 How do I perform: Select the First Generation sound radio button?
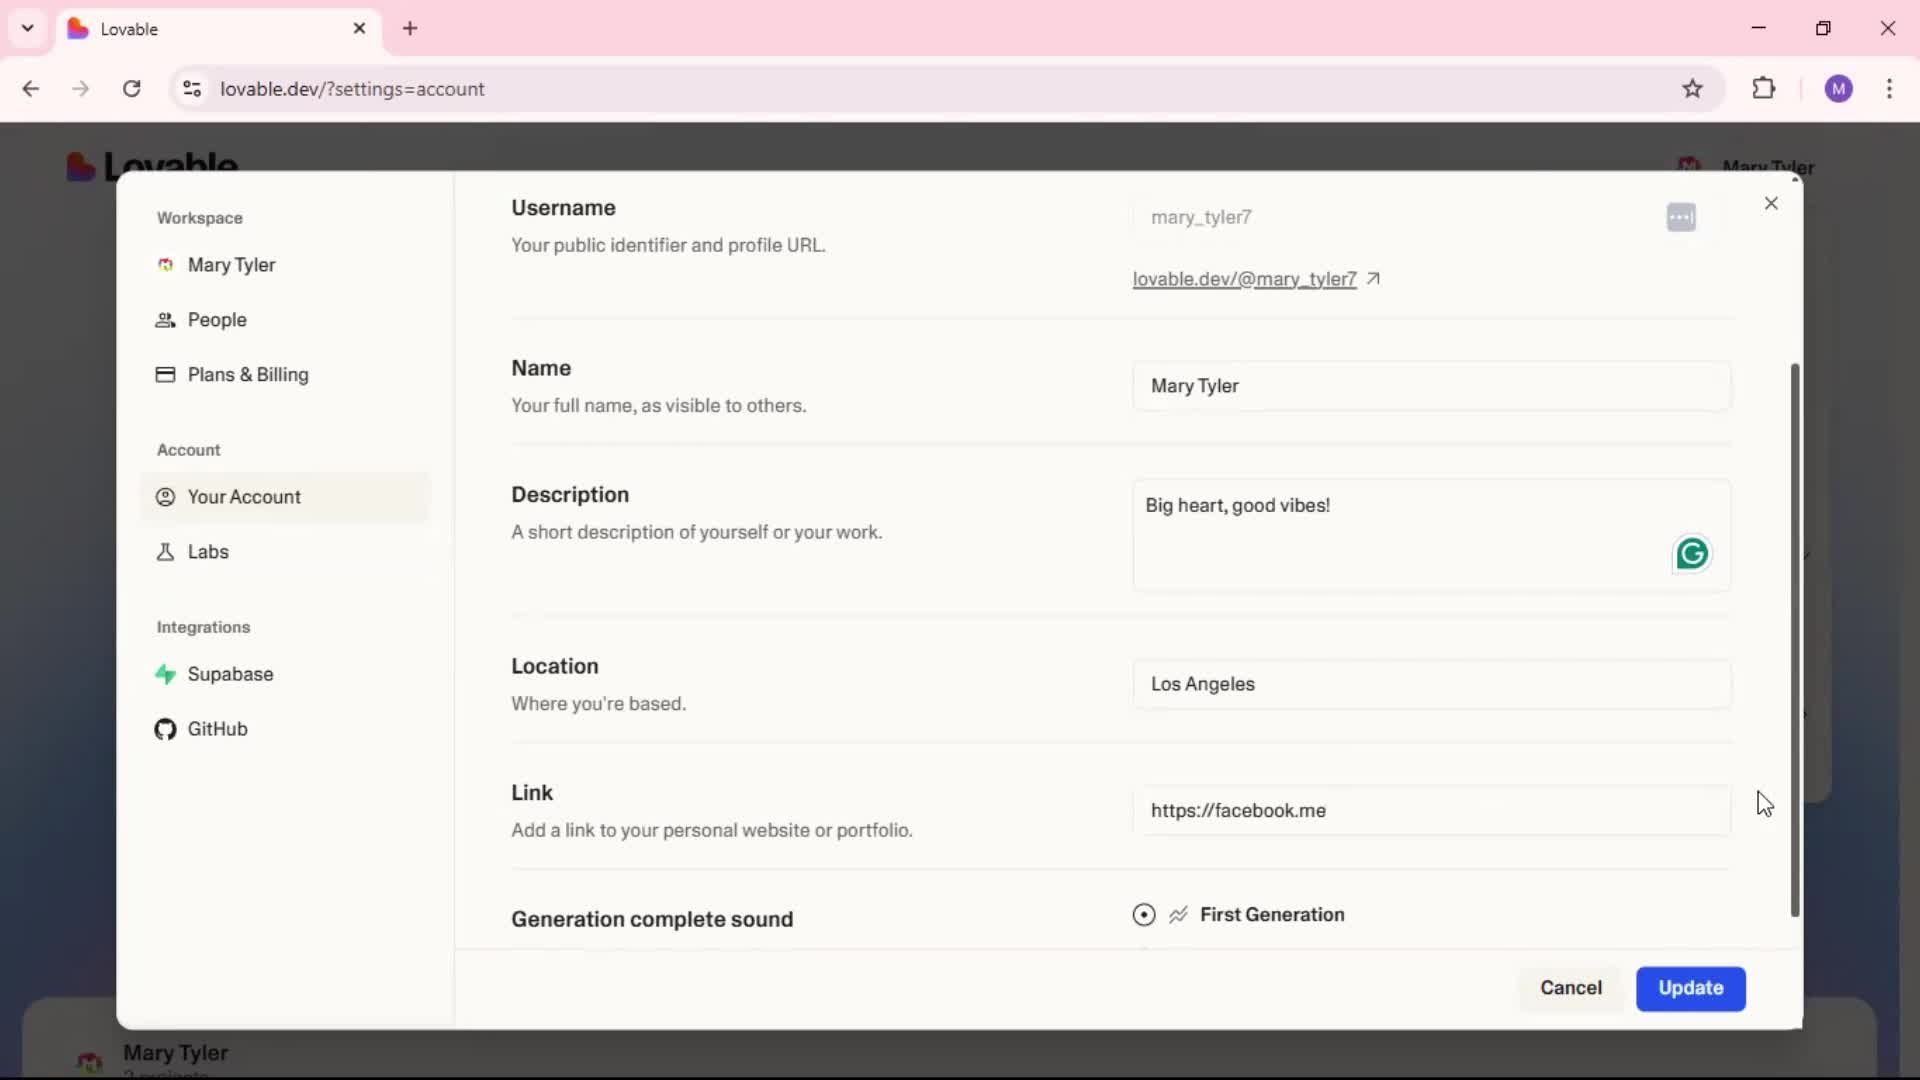(1144, 915)
